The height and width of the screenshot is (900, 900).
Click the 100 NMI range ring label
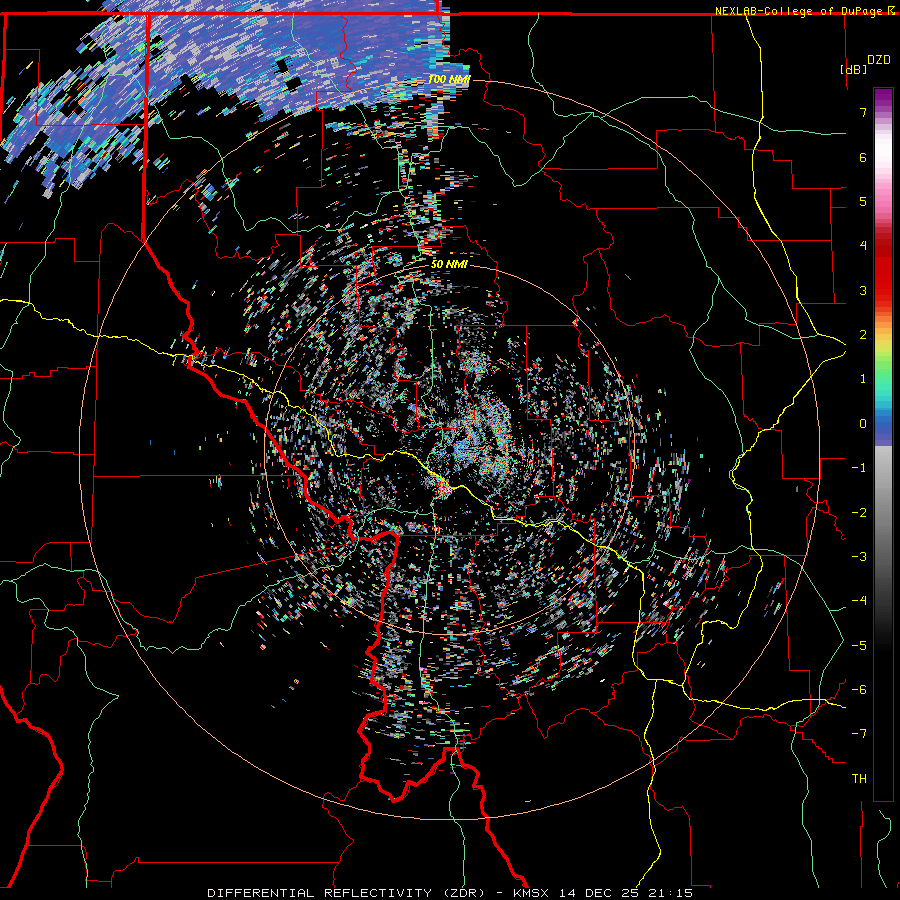coord(449,79)
